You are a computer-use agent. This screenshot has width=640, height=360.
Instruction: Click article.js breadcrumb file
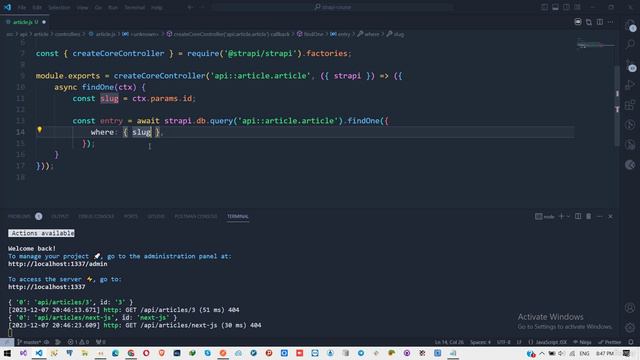tap(102, 34)
